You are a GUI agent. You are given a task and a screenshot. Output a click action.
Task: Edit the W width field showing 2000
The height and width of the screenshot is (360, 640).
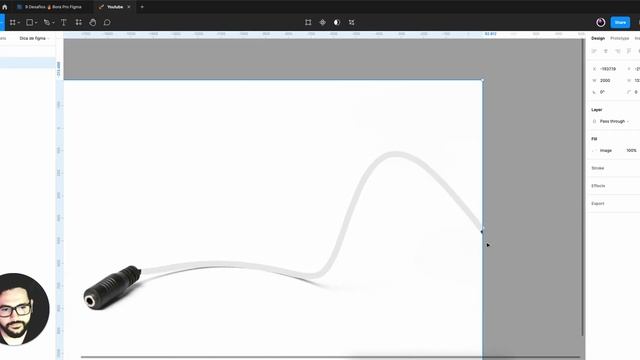point(606,80)
